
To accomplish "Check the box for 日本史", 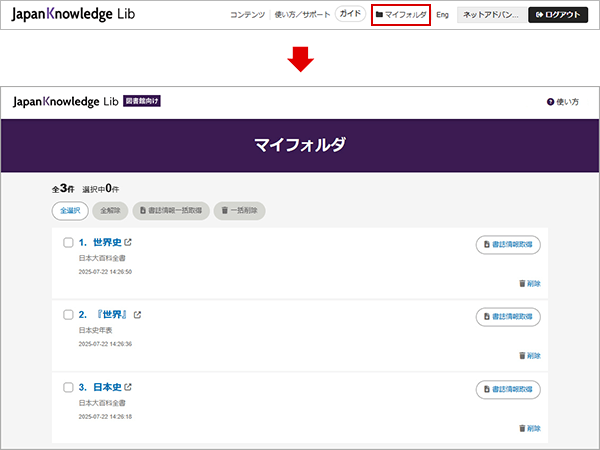I will [x=68, y=387].
